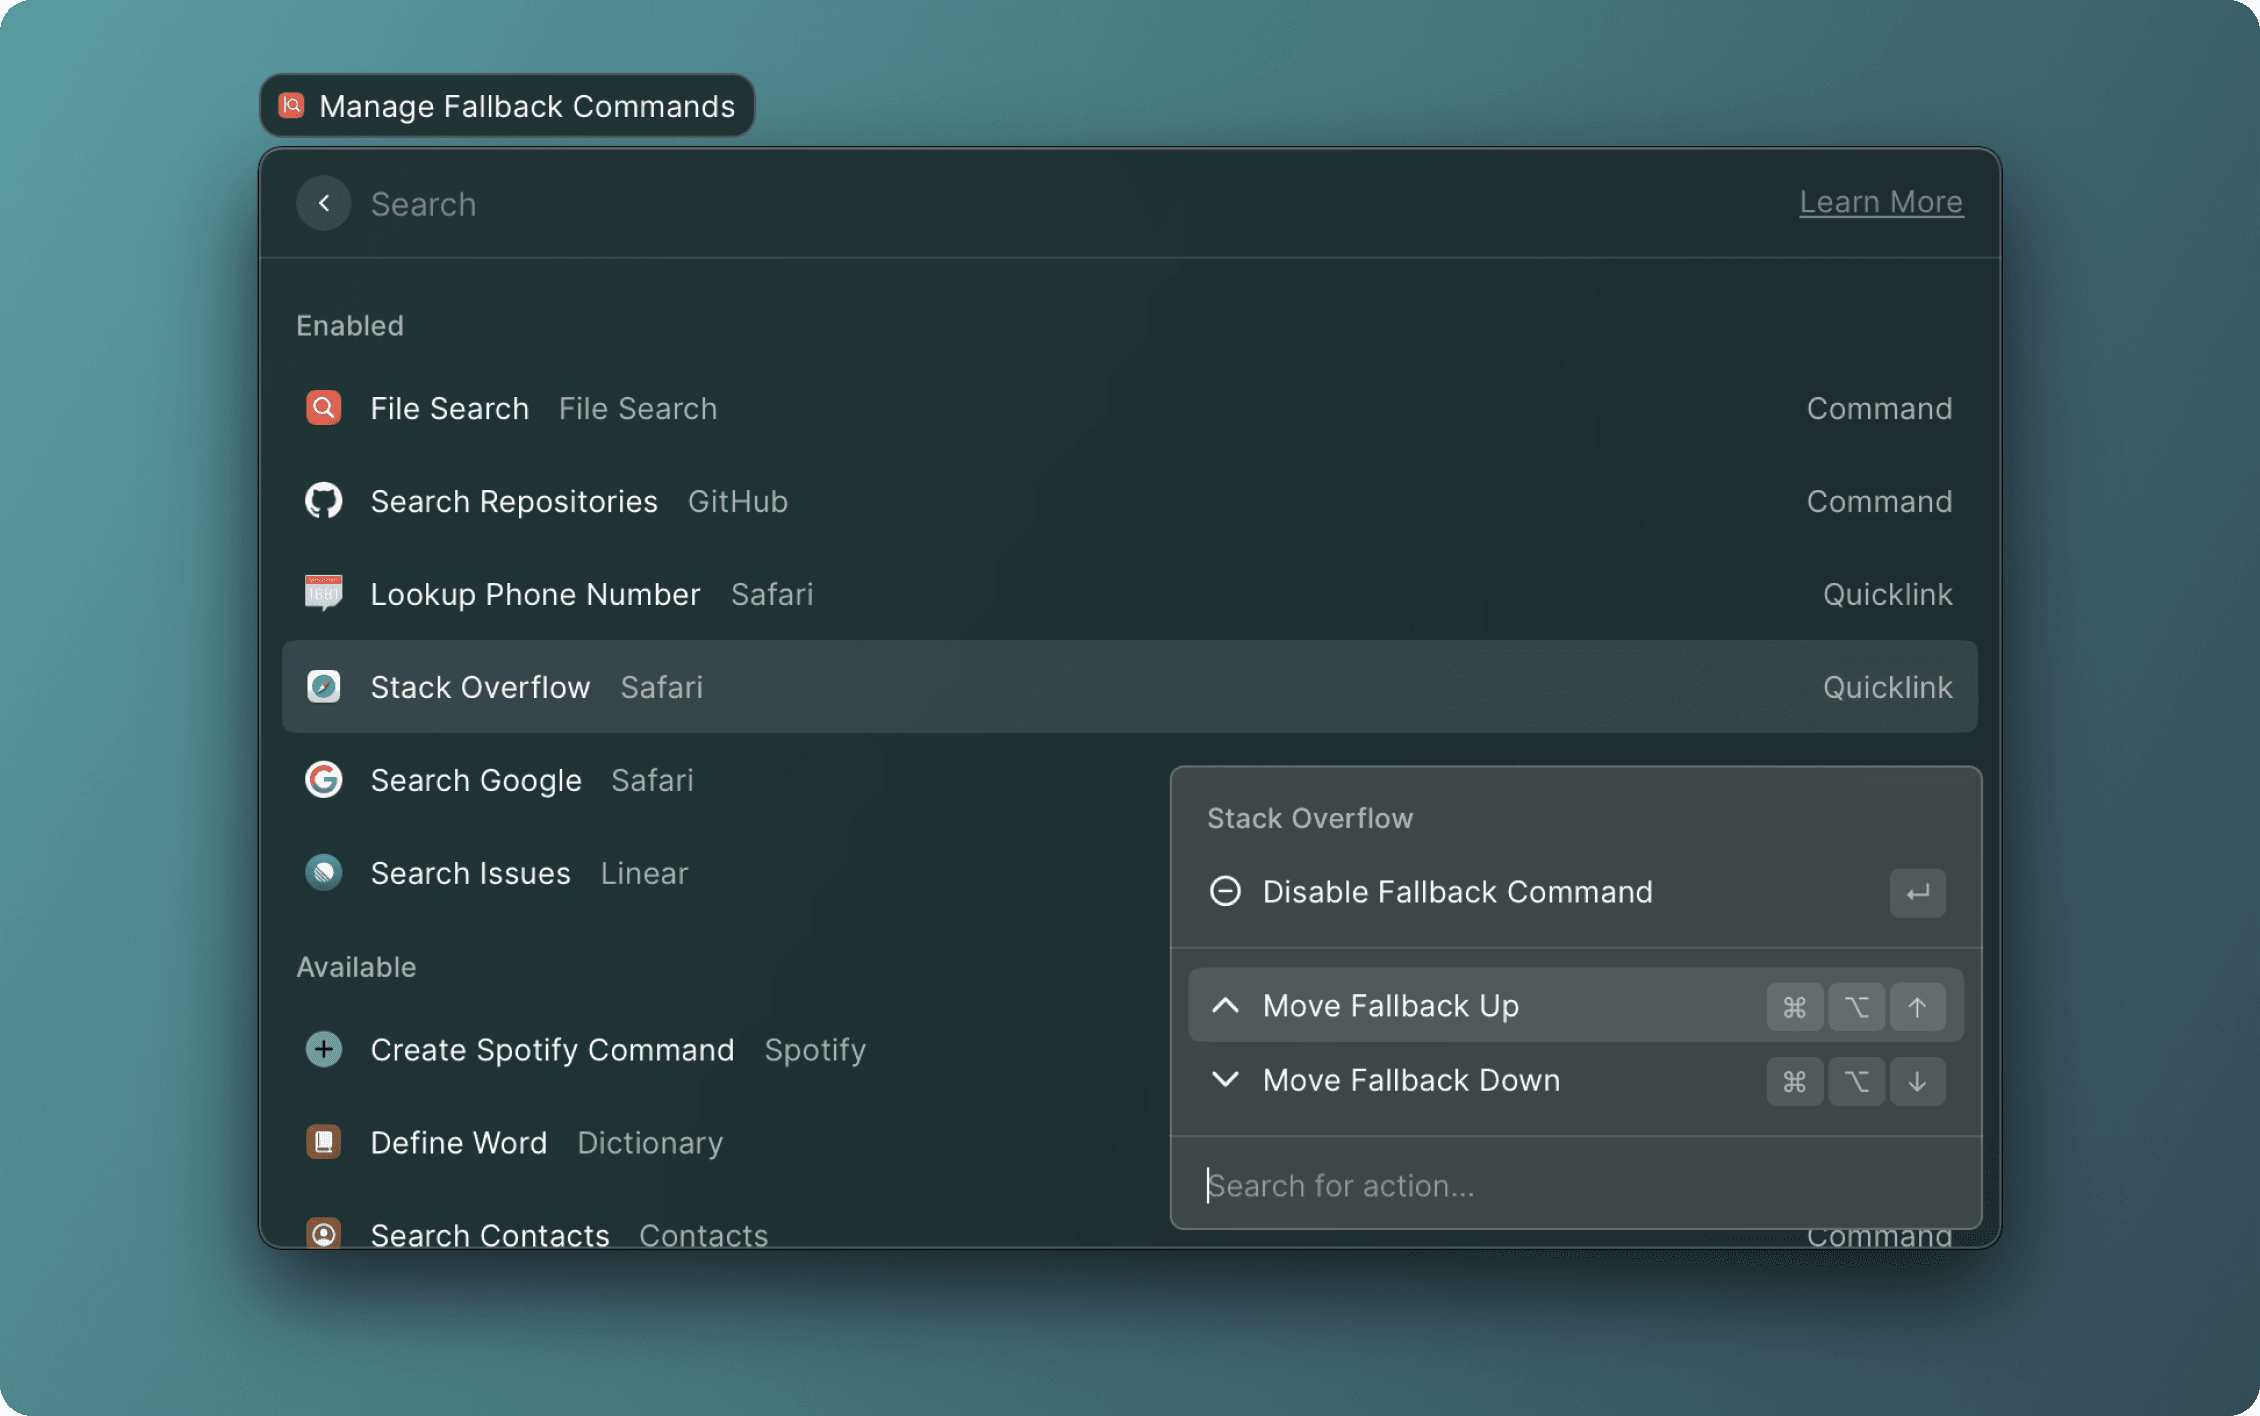The width and height of the screenshot is (2260, 1416).
Task: Disable the Stack Overflow fallback command
Action: coord(1457,892)
